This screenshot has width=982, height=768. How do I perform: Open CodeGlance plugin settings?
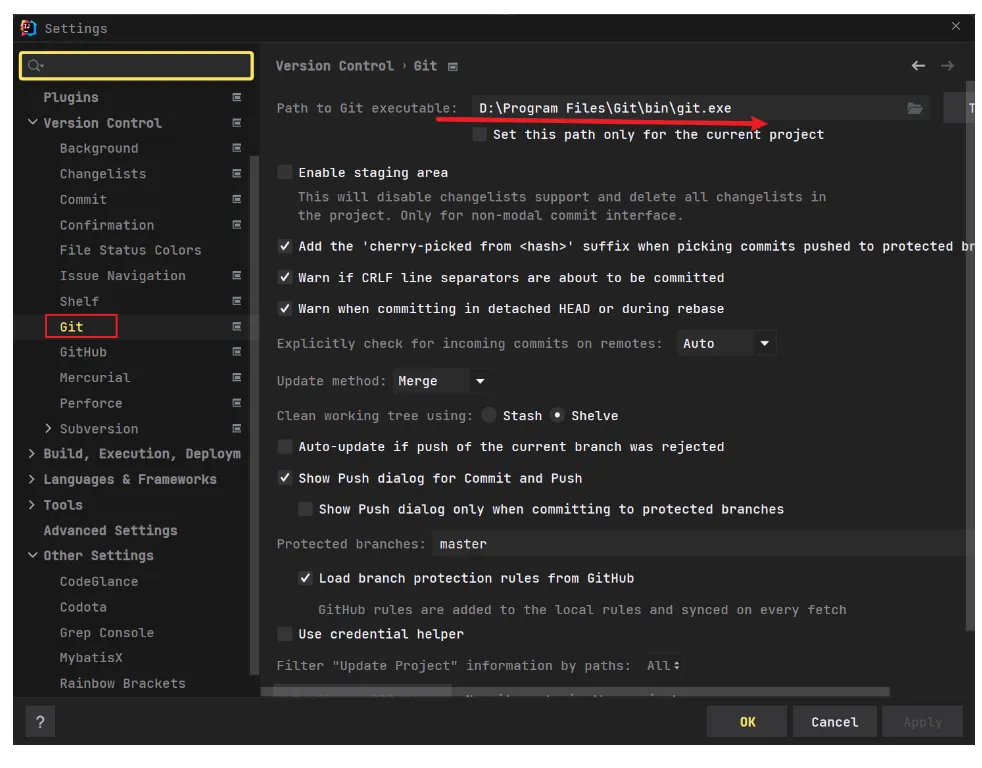tap(98, 581)
